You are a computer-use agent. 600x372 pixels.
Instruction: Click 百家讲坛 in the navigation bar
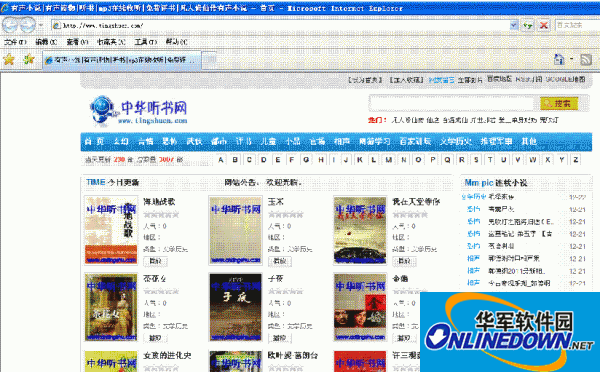point(415,141)
